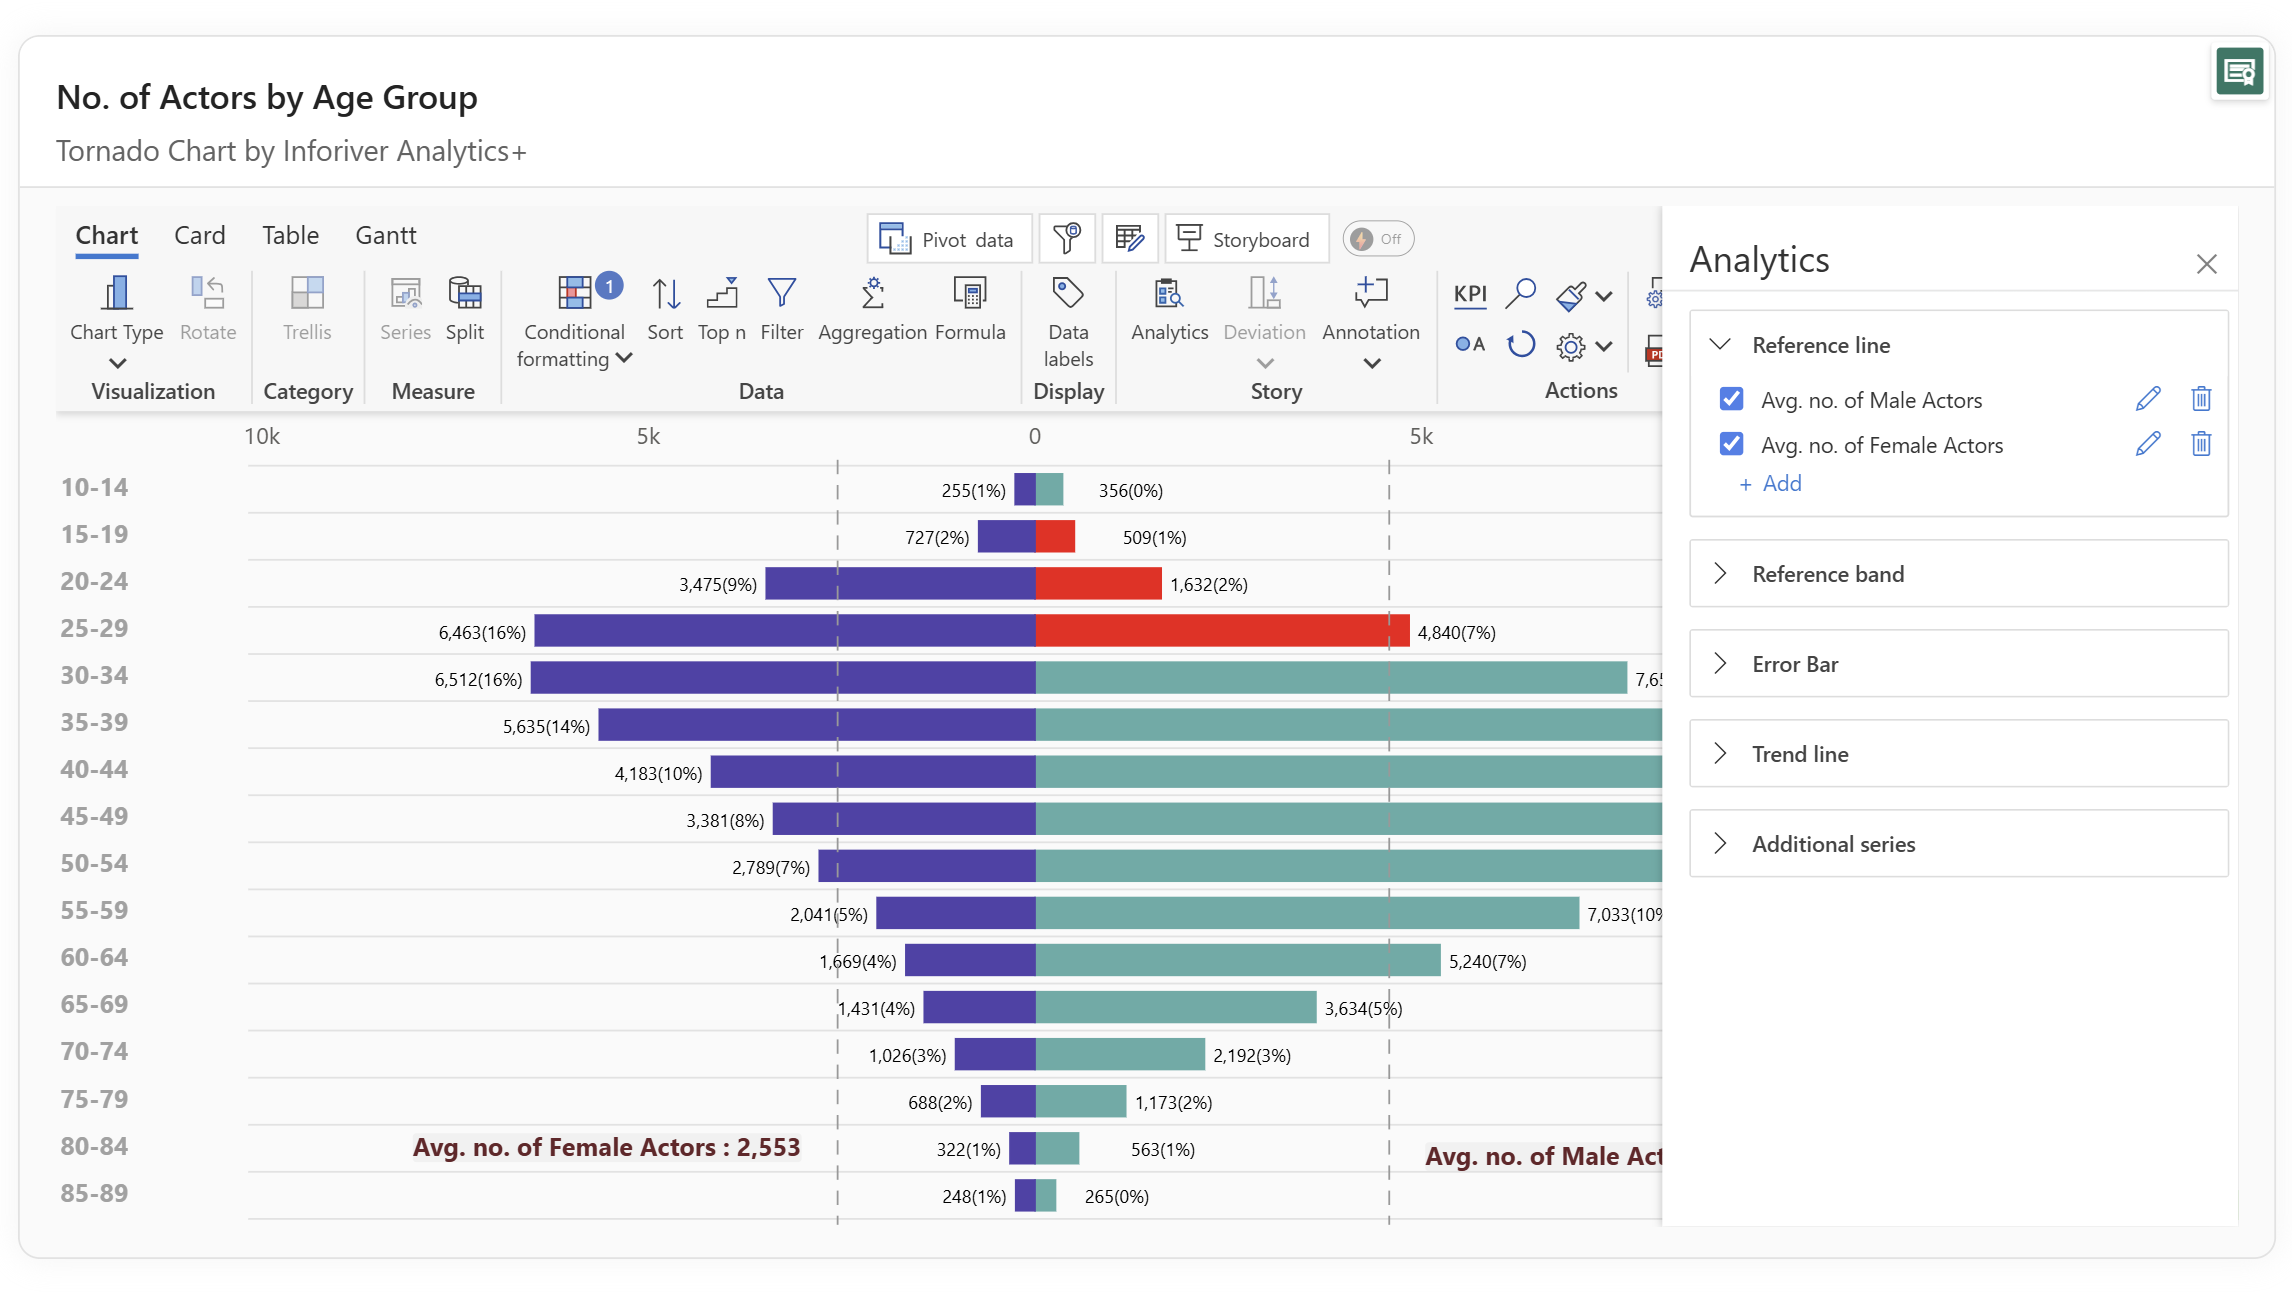Edit the Avg. no. of Male Actors line
The image size is (2292, 1292).
[2147, 399]
